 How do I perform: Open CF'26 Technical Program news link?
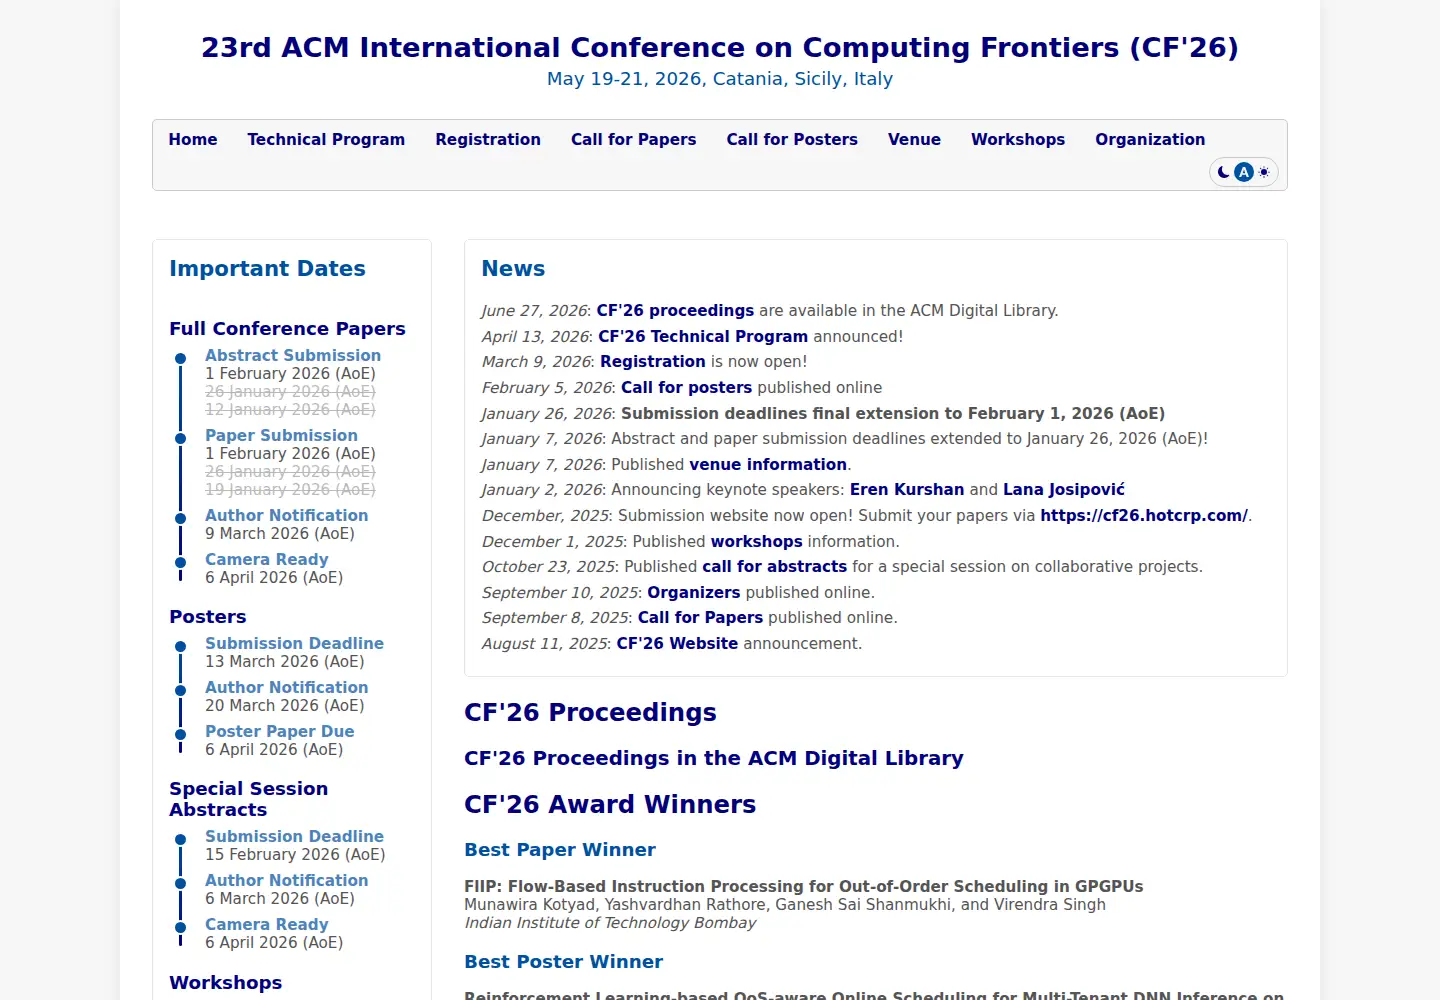click(703, 337)
